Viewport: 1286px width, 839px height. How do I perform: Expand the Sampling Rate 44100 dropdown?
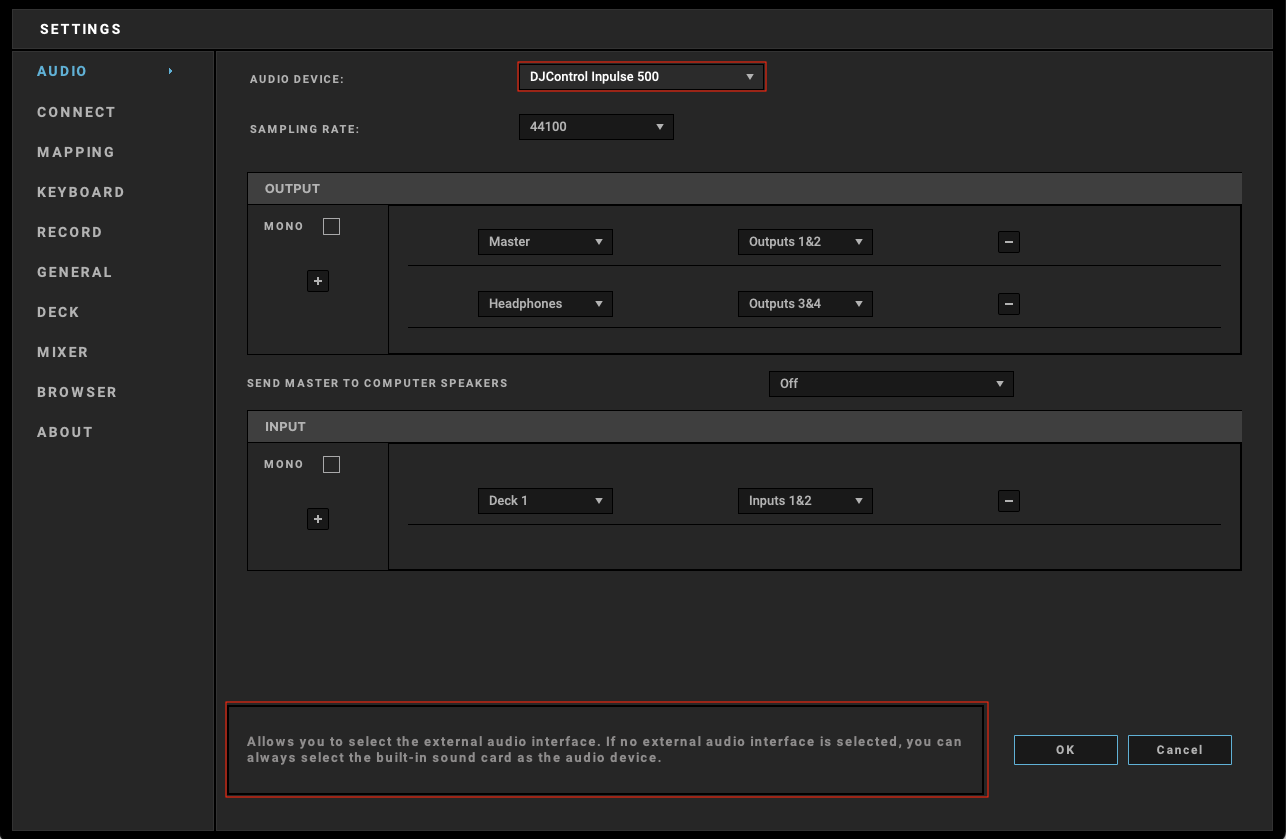[x=596, y=127]
